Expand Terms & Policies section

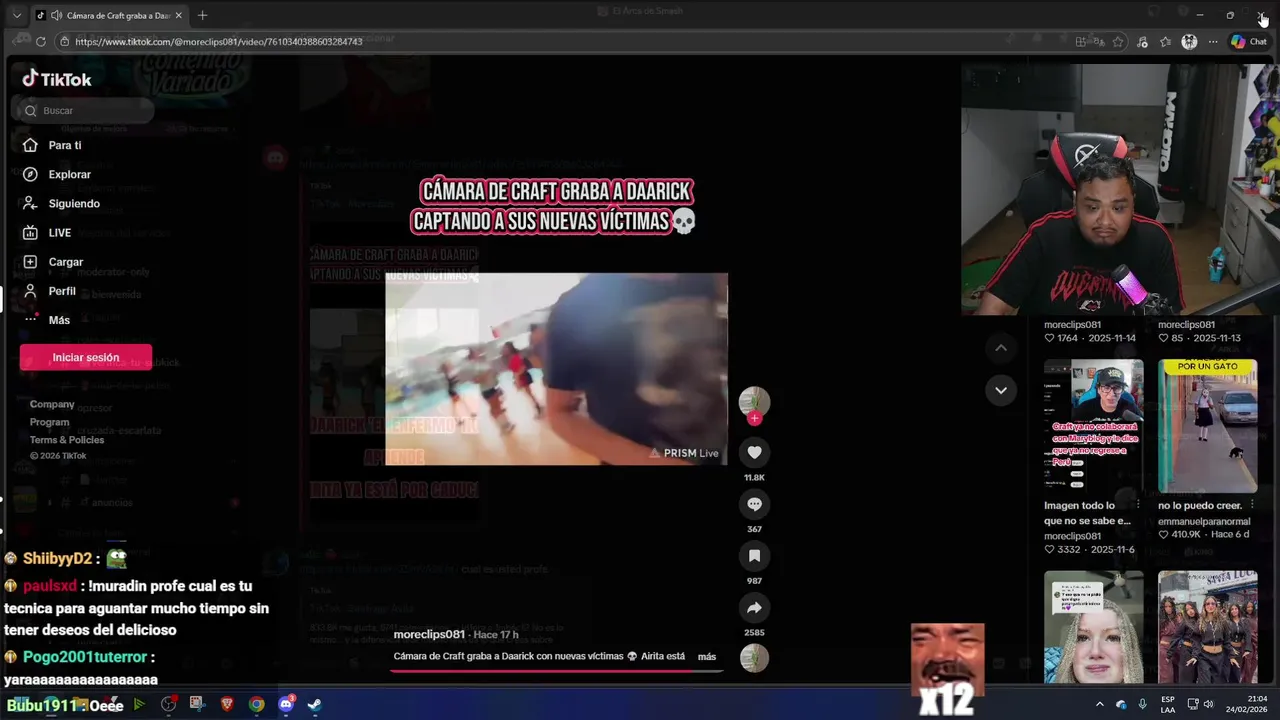coord(67,440)
